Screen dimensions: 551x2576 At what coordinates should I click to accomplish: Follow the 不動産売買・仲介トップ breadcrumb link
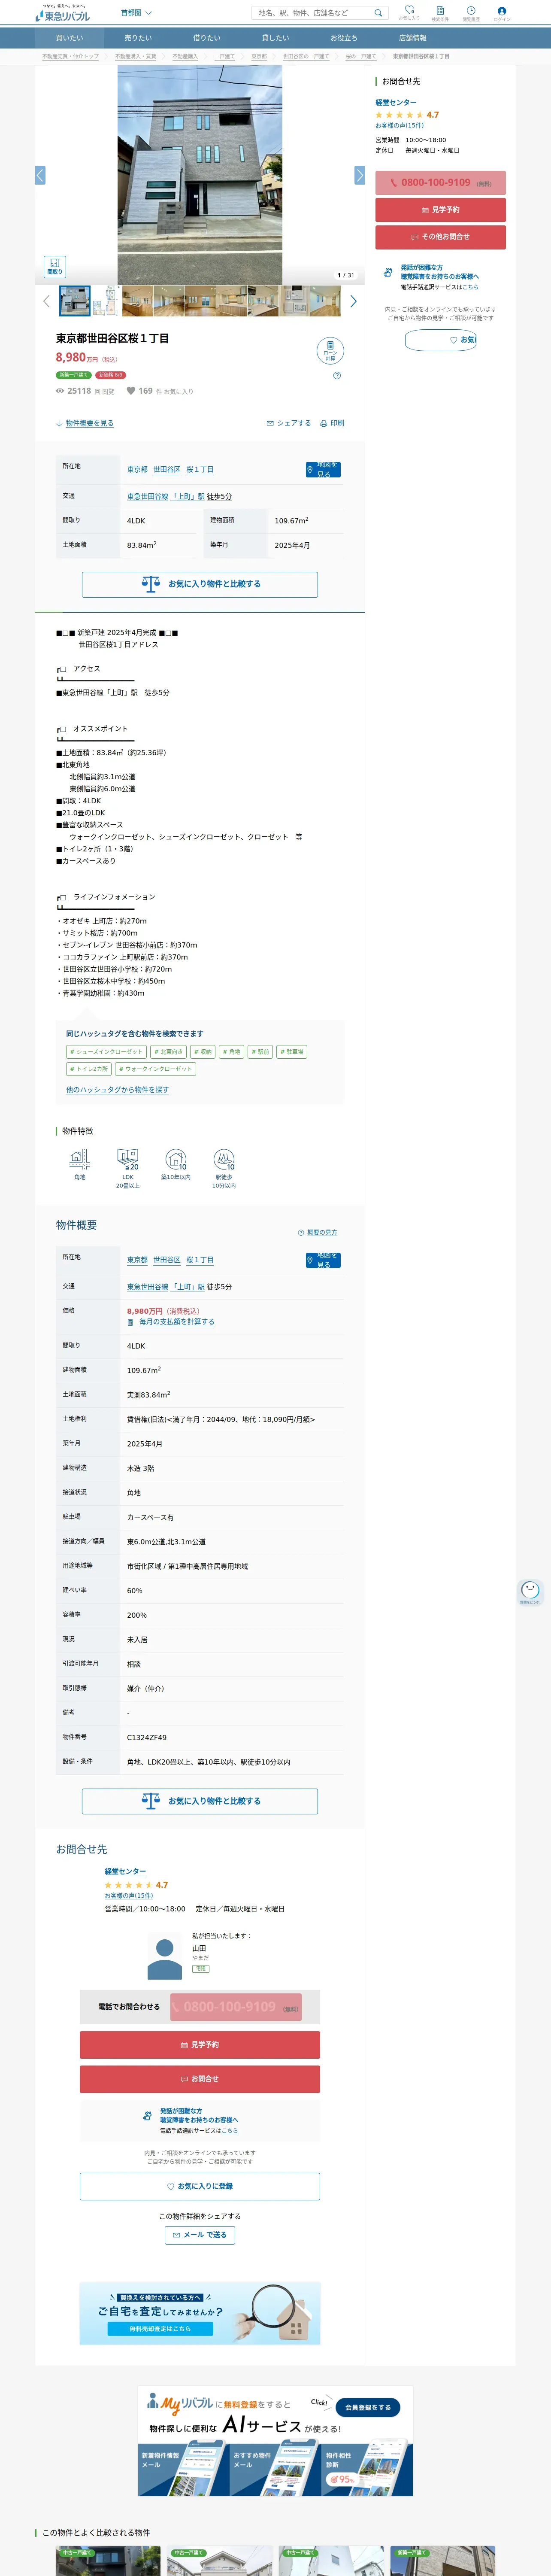pos(70,57)
